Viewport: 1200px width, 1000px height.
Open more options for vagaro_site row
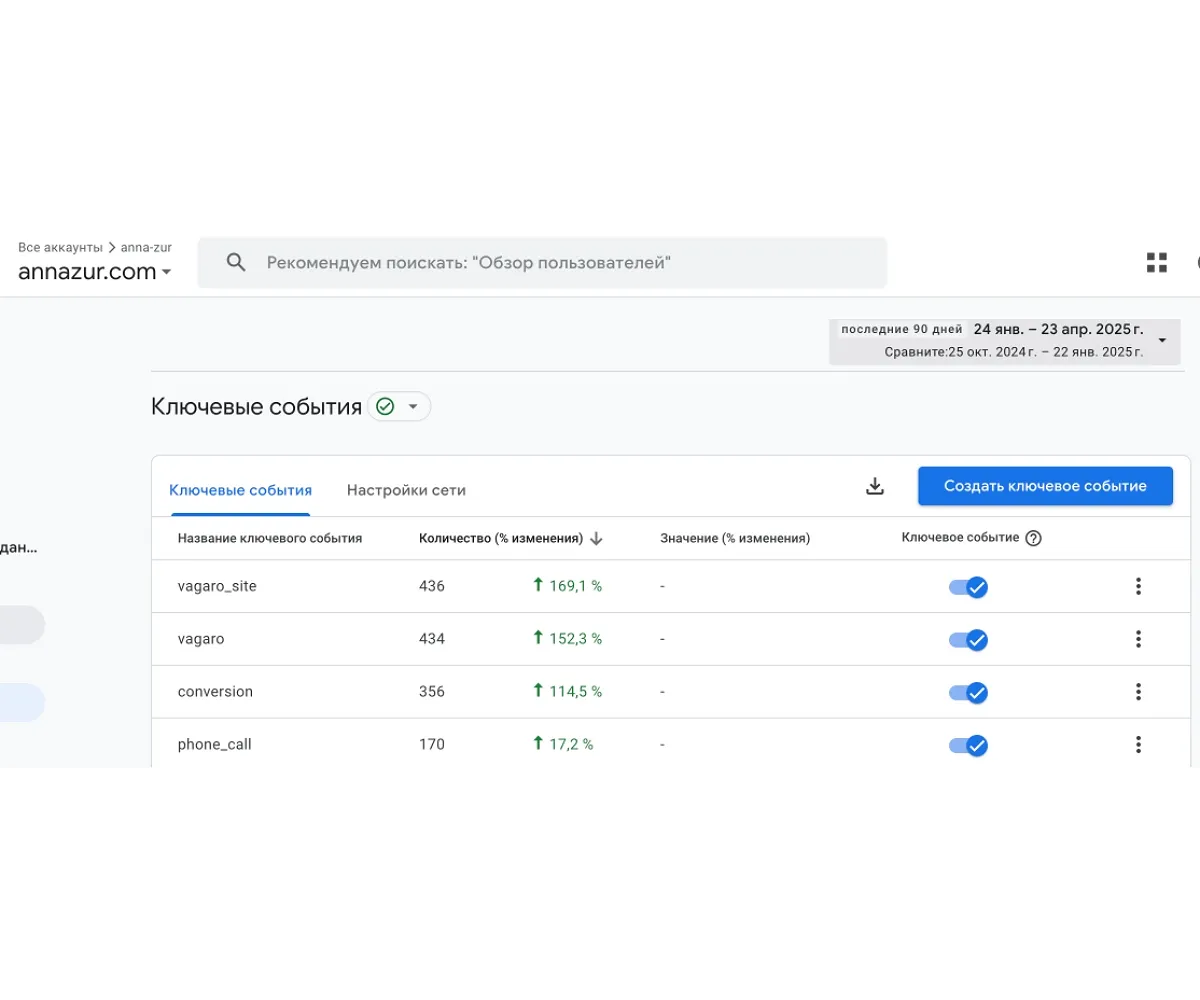1138,587
